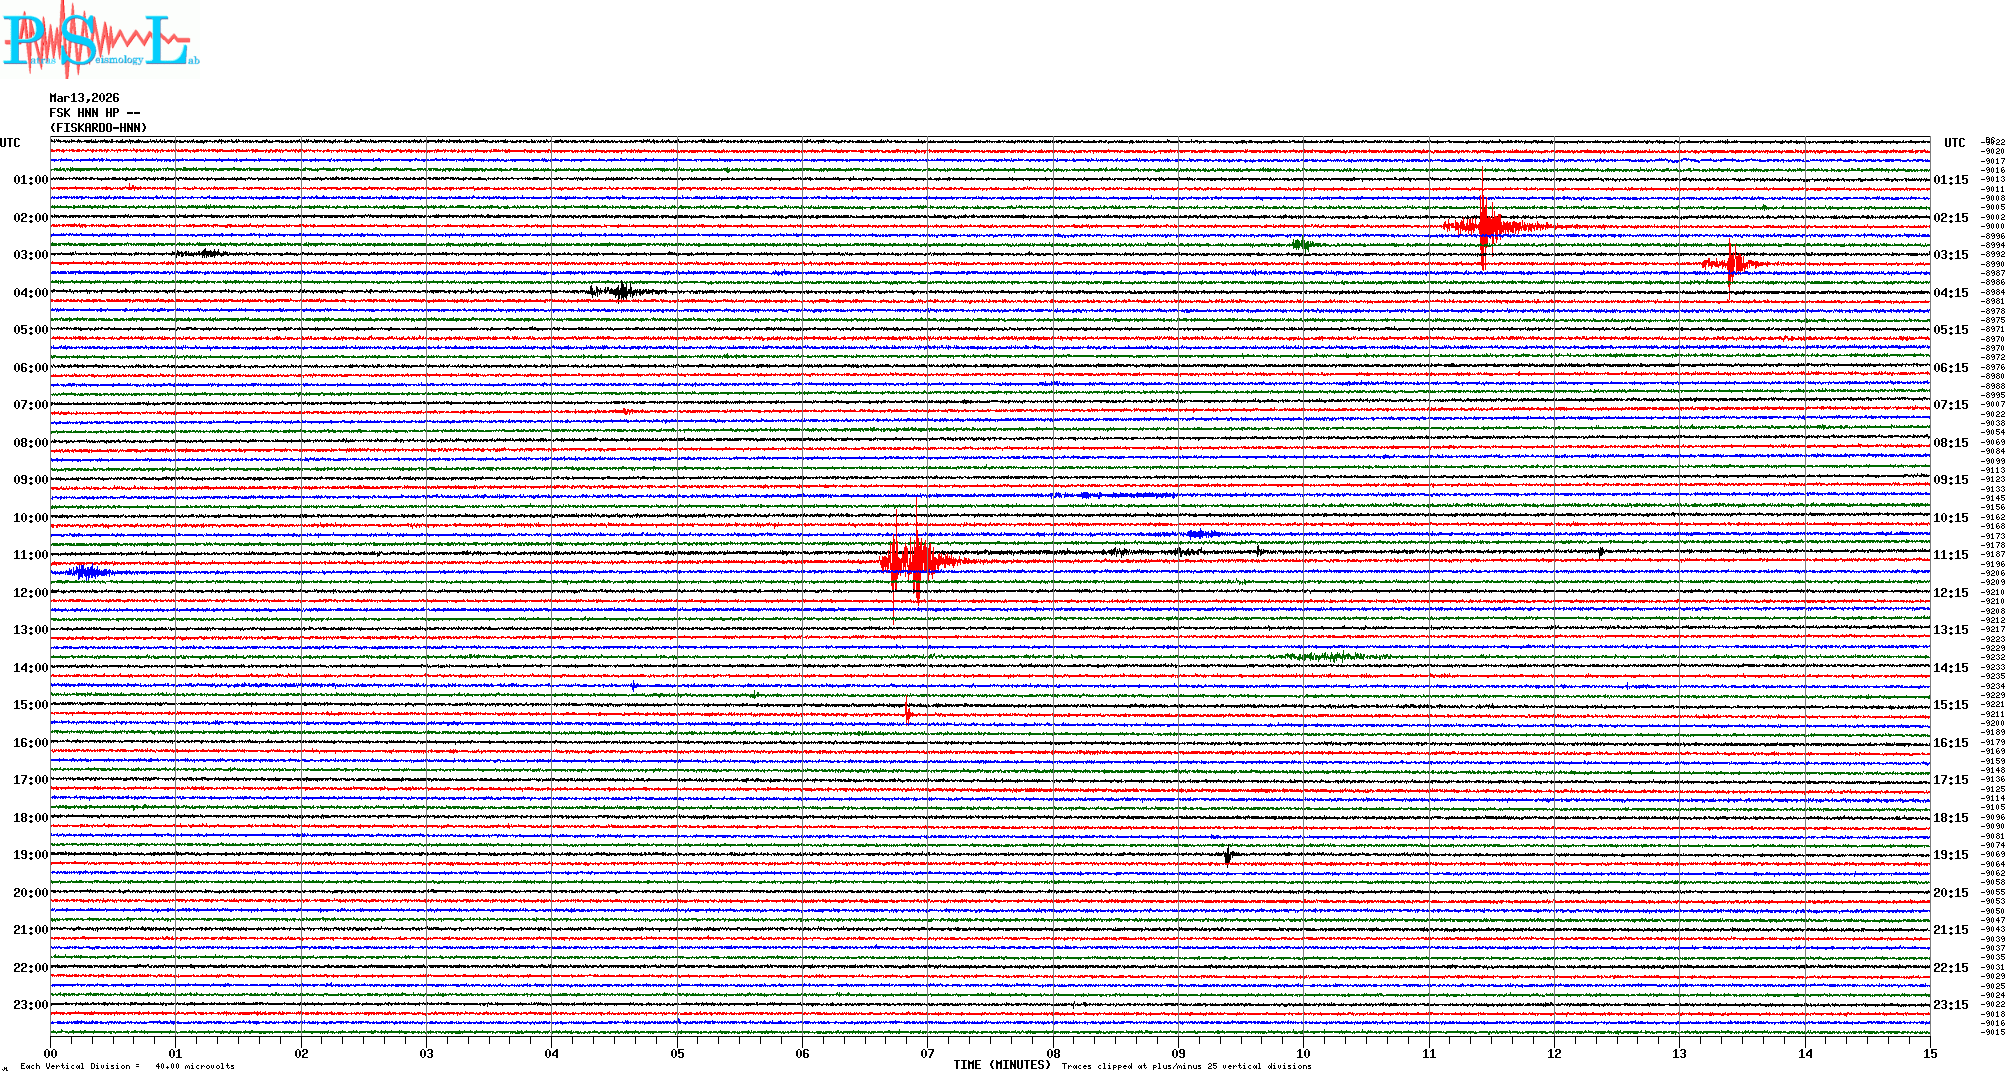Click minute marker 15 on bottom axis

(x=1929, y=1054)
